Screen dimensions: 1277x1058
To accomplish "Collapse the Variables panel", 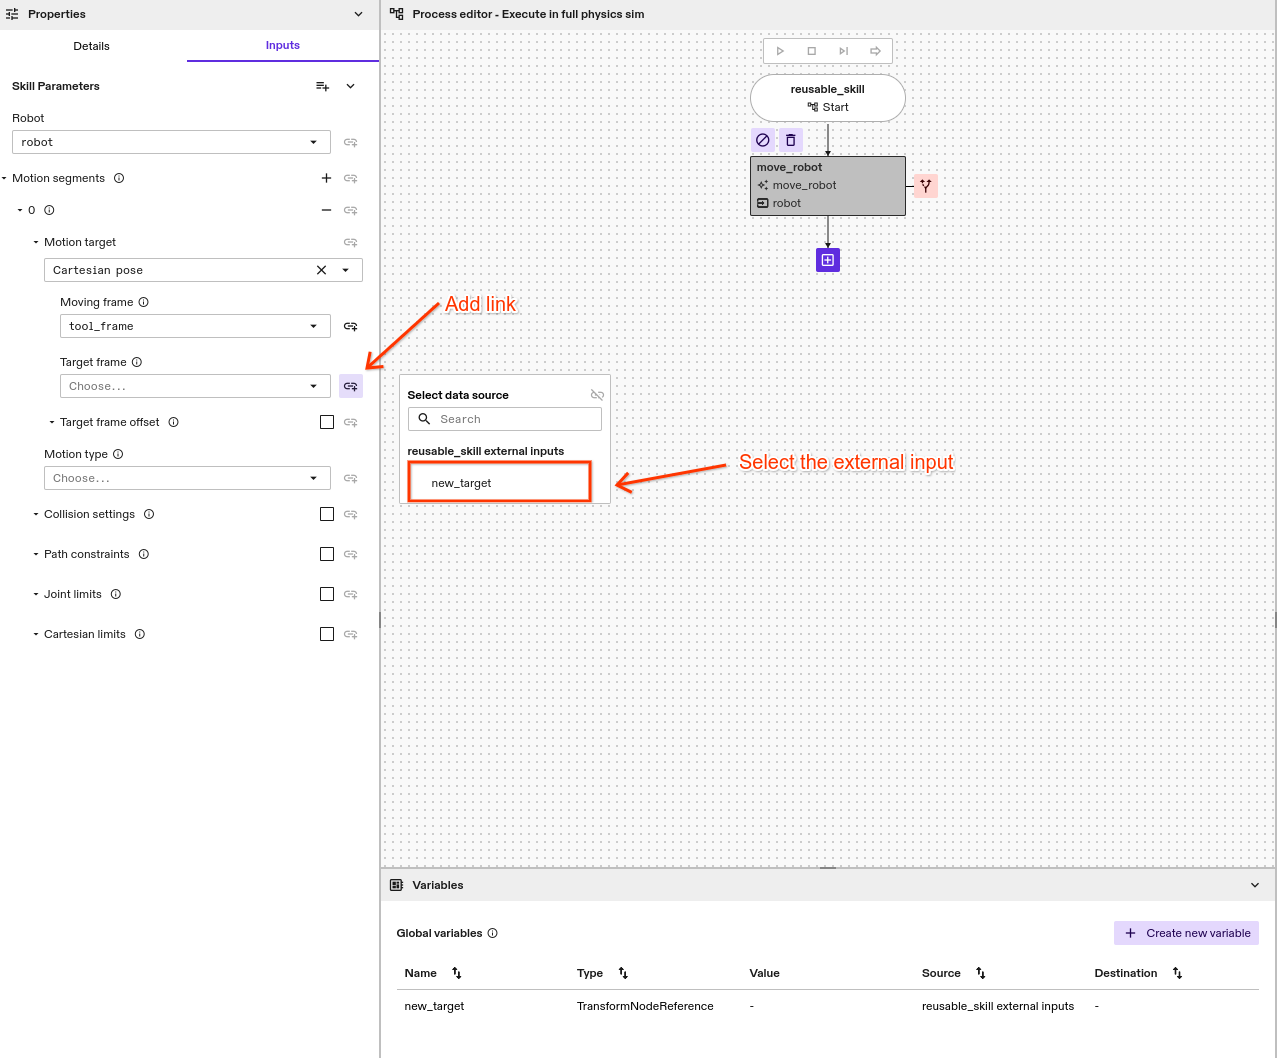I will pyautogui.click(x=1255, y=884).
